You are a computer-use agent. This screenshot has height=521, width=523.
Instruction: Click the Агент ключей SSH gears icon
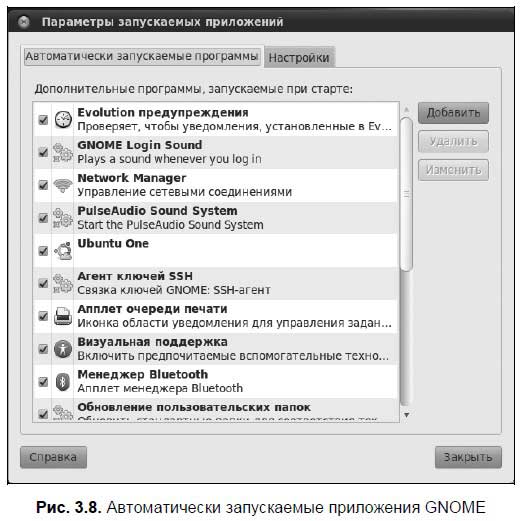[63, 284]
